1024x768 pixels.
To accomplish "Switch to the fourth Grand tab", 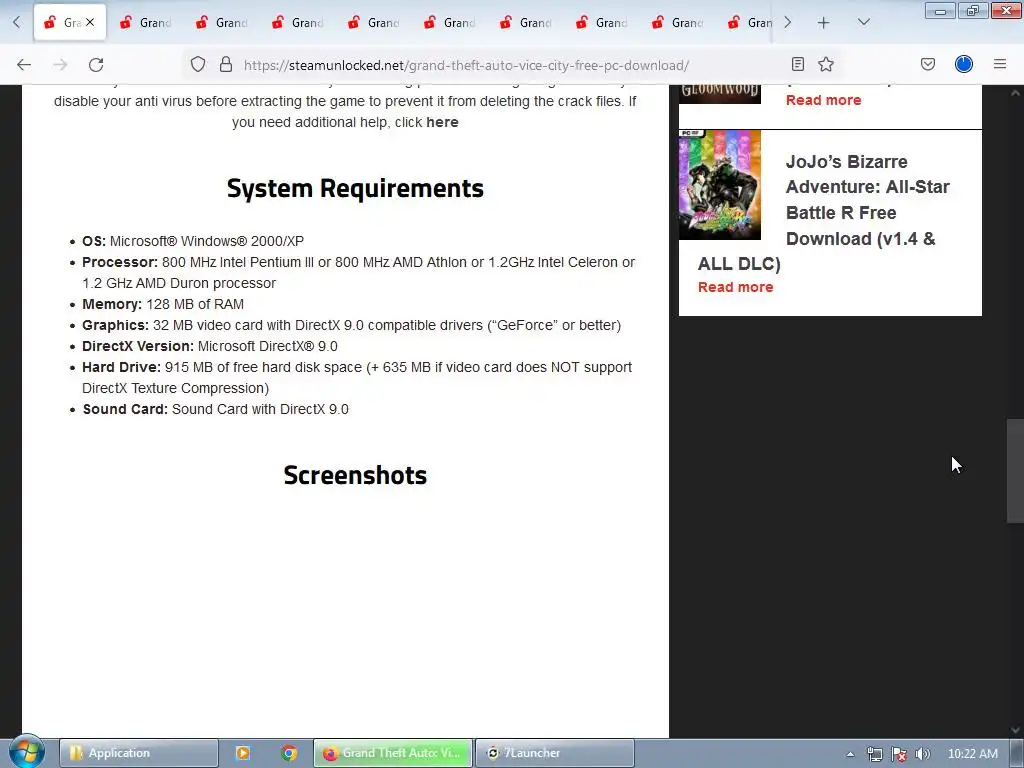I will (297, 23).
